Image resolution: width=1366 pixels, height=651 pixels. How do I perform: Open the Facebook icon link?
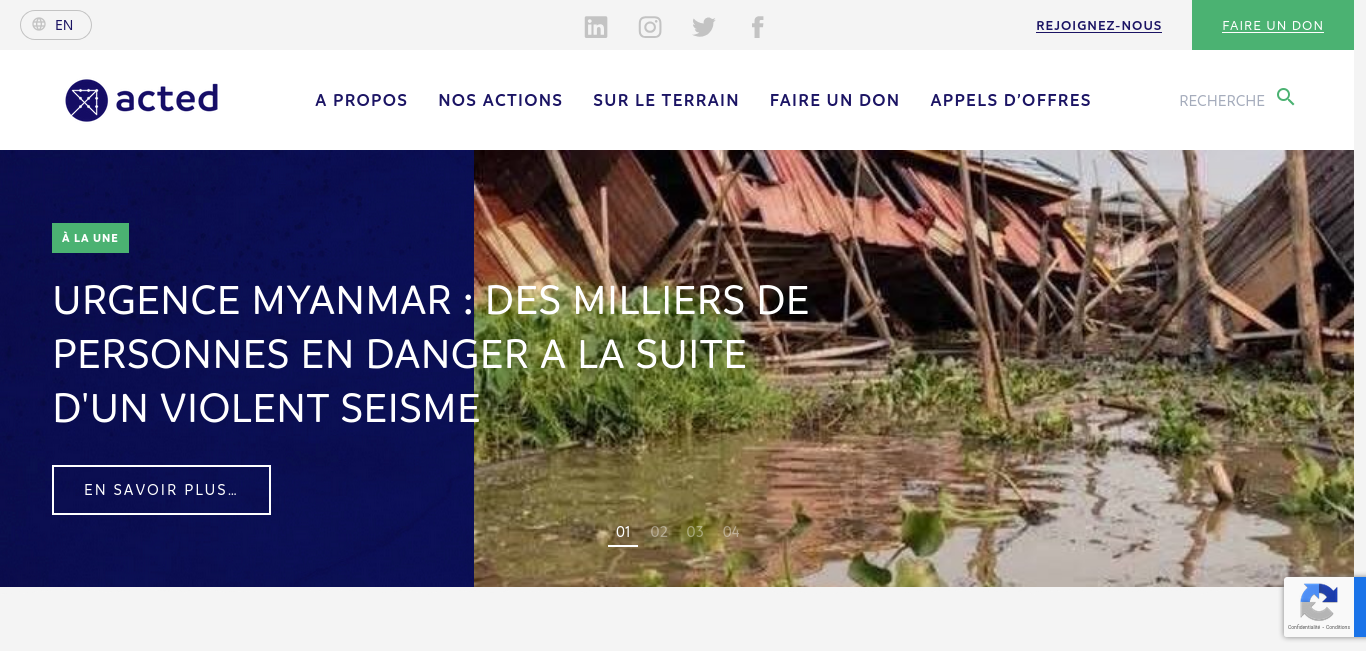758,27
